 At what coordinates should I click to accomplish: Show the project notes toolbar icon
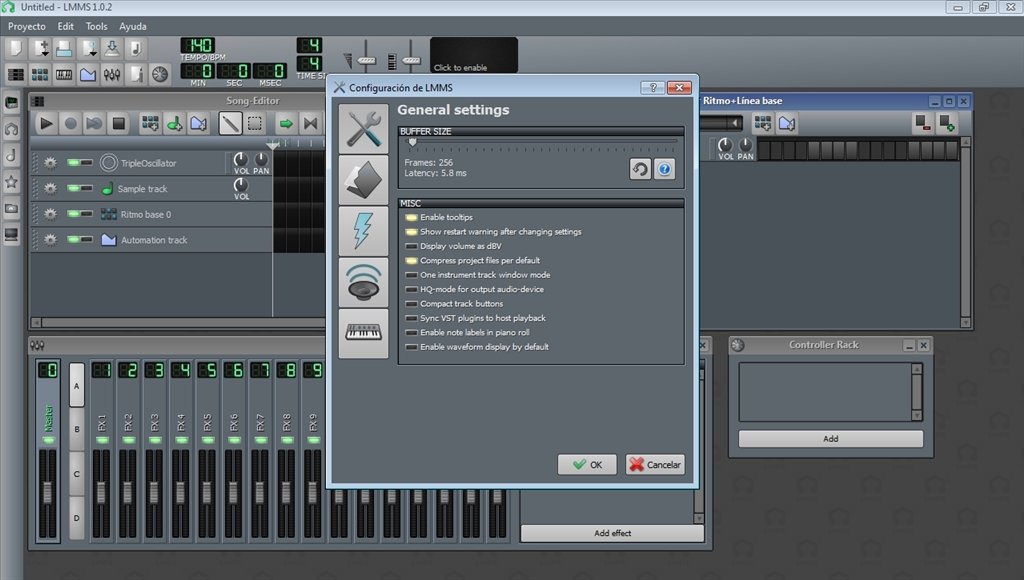136,74
